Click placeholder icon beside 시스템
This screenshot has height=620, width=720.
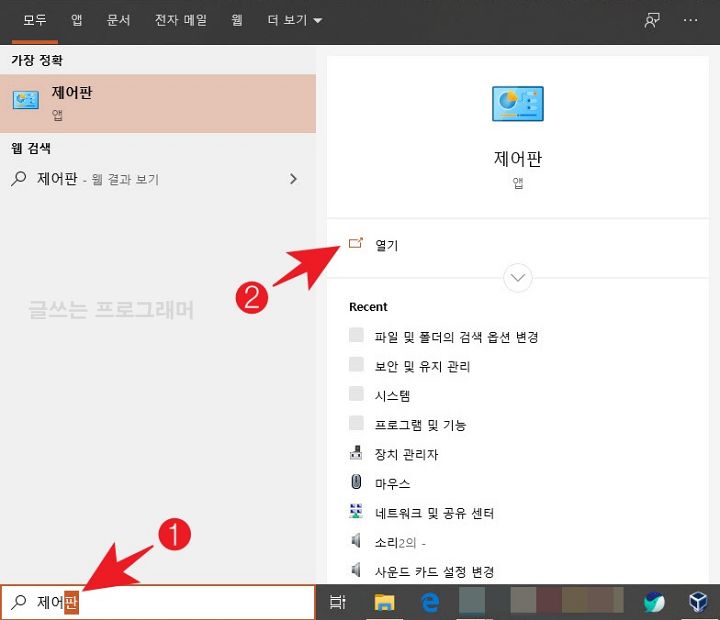click(356, 394)
